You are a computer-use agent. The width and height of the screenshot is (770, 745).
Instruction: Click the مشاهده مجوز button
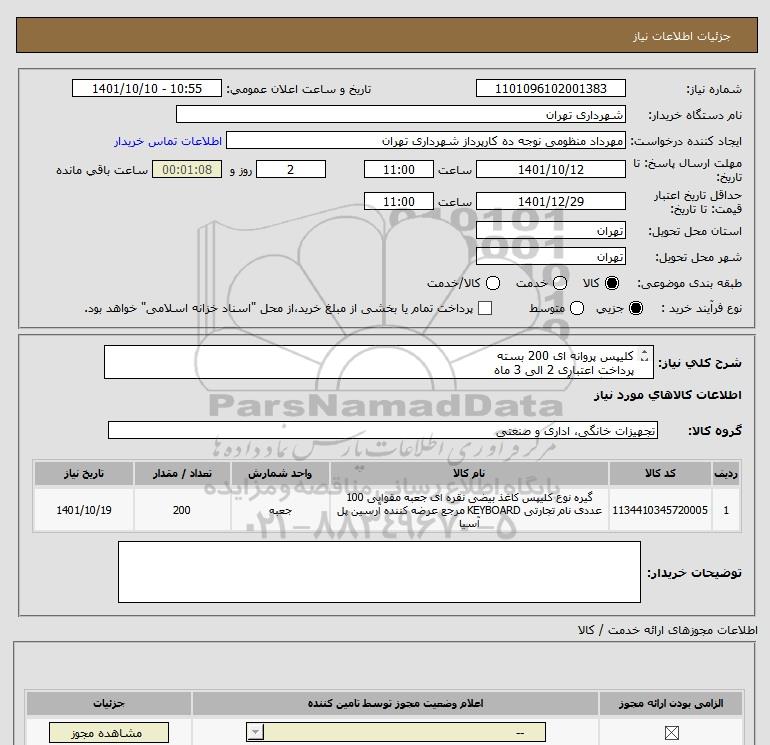tap(109, 733)
